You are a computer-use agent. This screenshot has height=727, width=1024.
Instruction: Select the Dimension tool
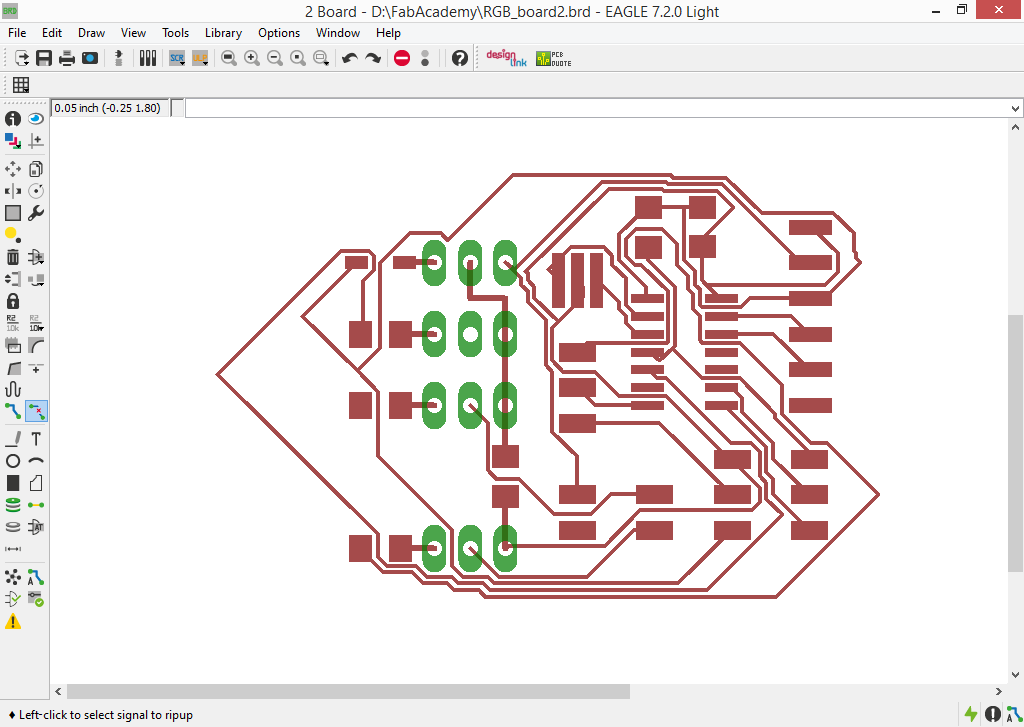click(x=12, y=549)
